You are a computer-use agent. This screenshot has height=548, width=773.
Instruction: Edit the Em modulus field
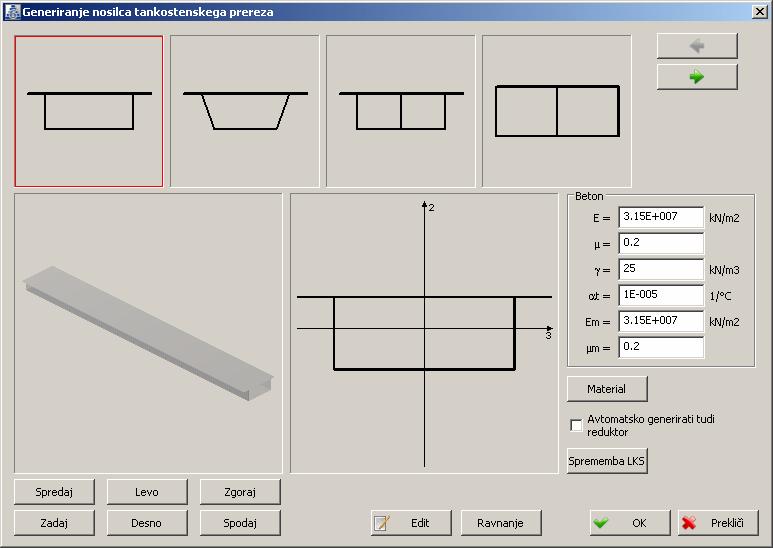661,321
